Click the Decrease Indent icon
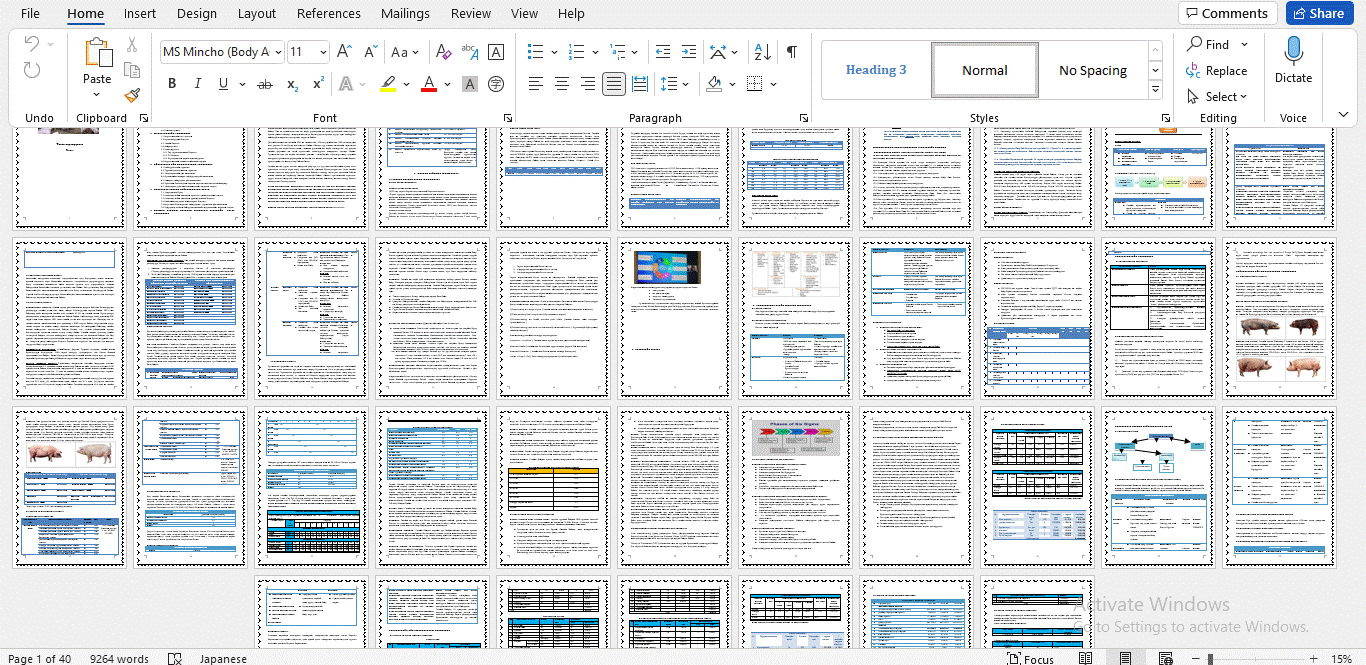The width and height of the screenshot is (1366, 665). point(663,52)
